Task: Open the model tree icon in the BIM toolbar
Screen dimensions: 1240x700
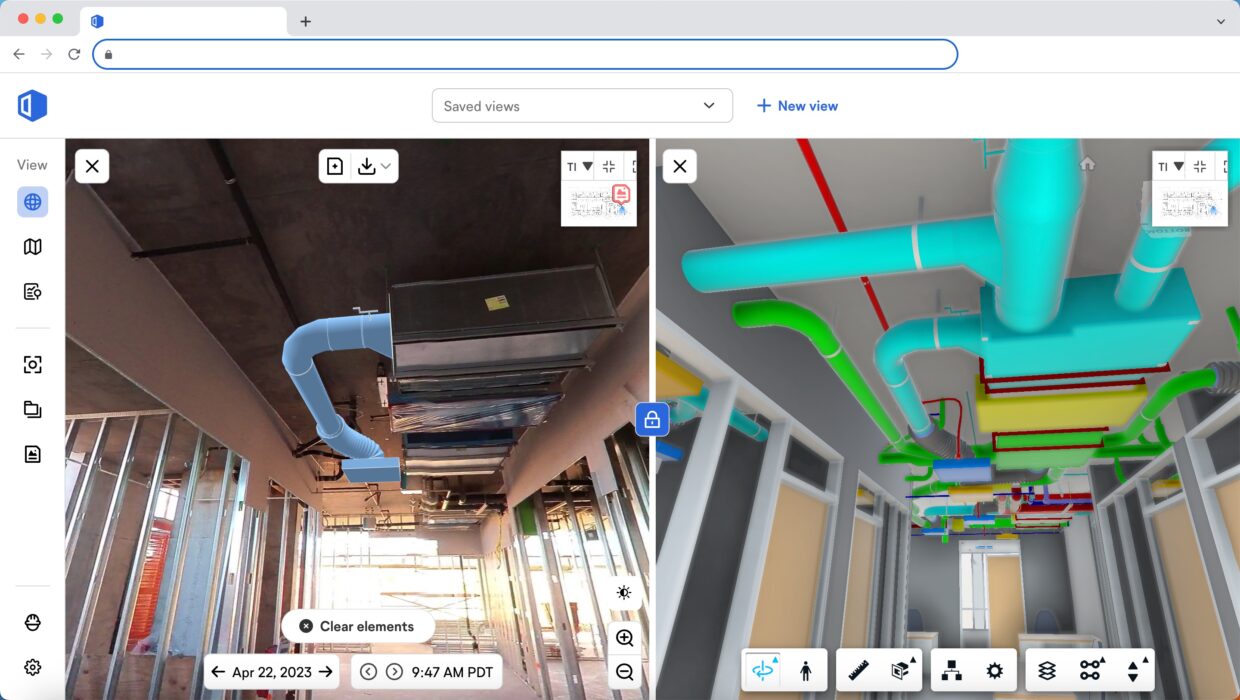Action: [953, 668]
